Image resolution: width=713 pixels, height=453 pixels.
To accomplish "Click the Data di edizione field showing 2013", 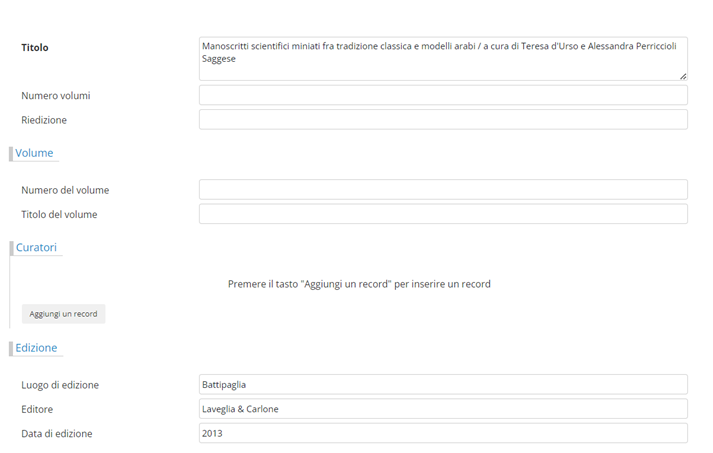I will click(443, 433).
